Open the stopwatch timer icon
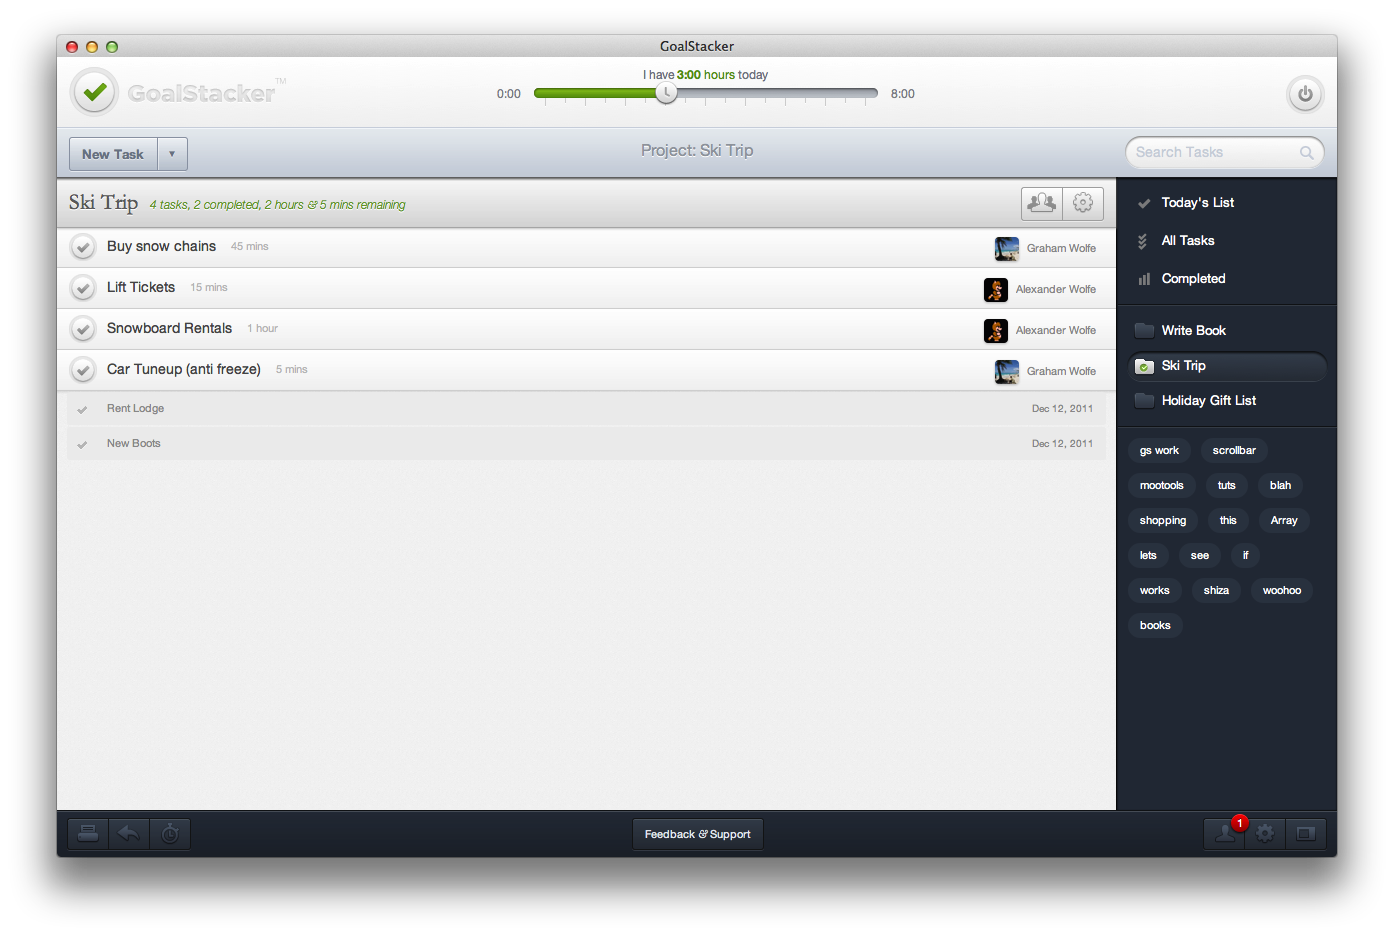 (x=170, y=833)
